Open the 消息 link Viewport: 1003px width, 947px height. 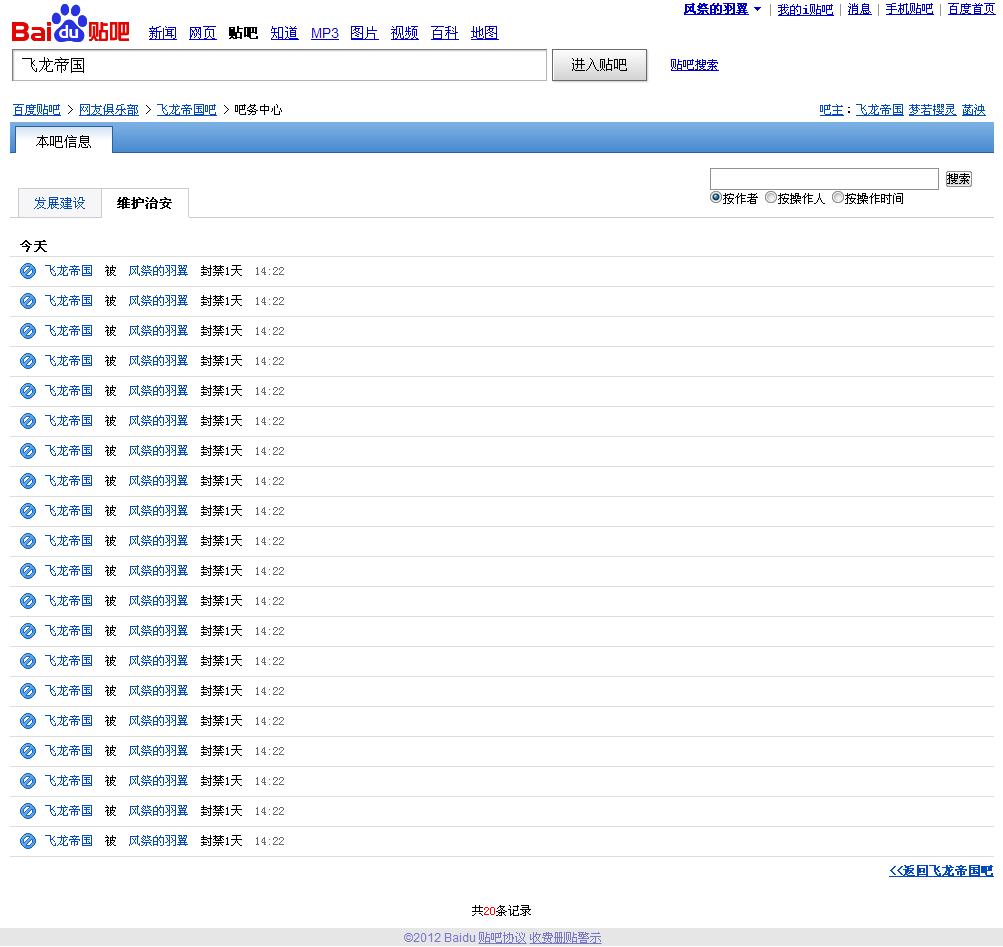(x=859, y=9)
